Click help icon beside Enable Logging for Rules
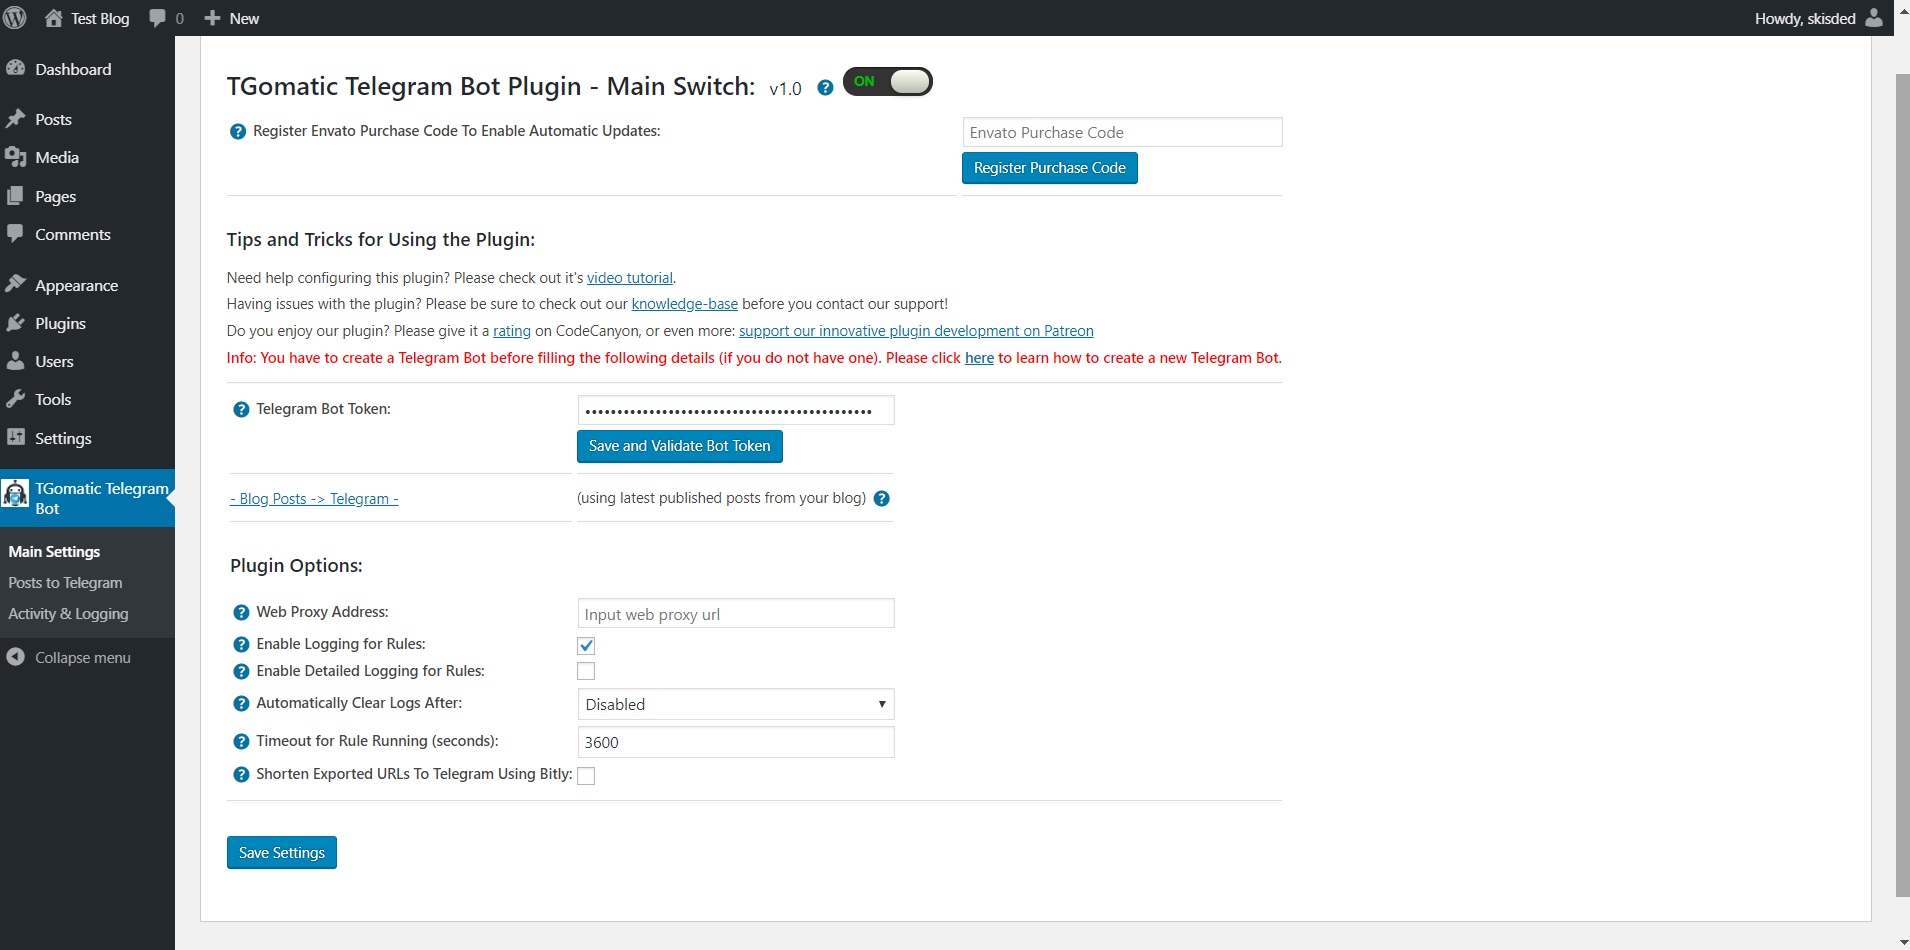Viewport: 1910px width, 950px height. click(x=241, y=645)
